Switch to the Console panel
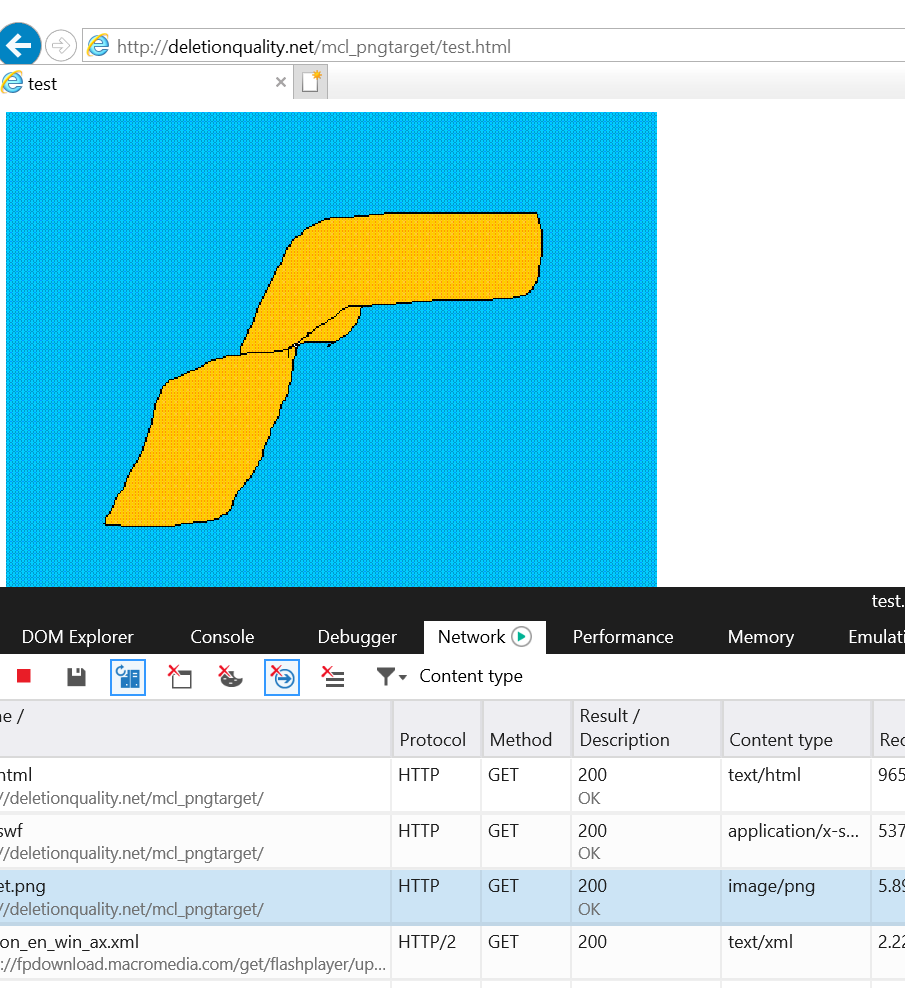 point(221,637)
